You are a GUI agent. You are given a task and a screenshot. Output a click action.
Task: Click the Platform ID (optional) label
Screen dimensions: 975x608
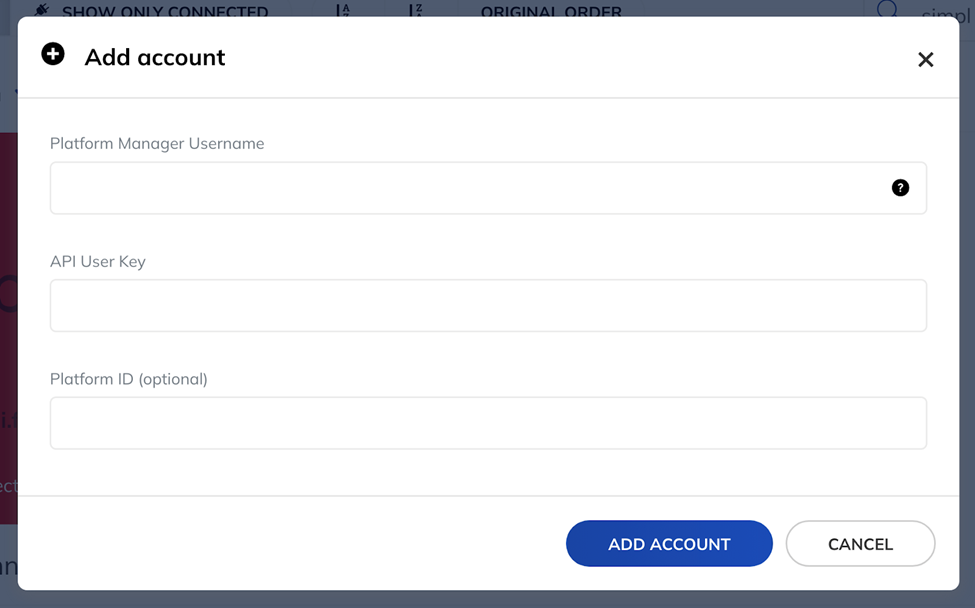point(129,379)
